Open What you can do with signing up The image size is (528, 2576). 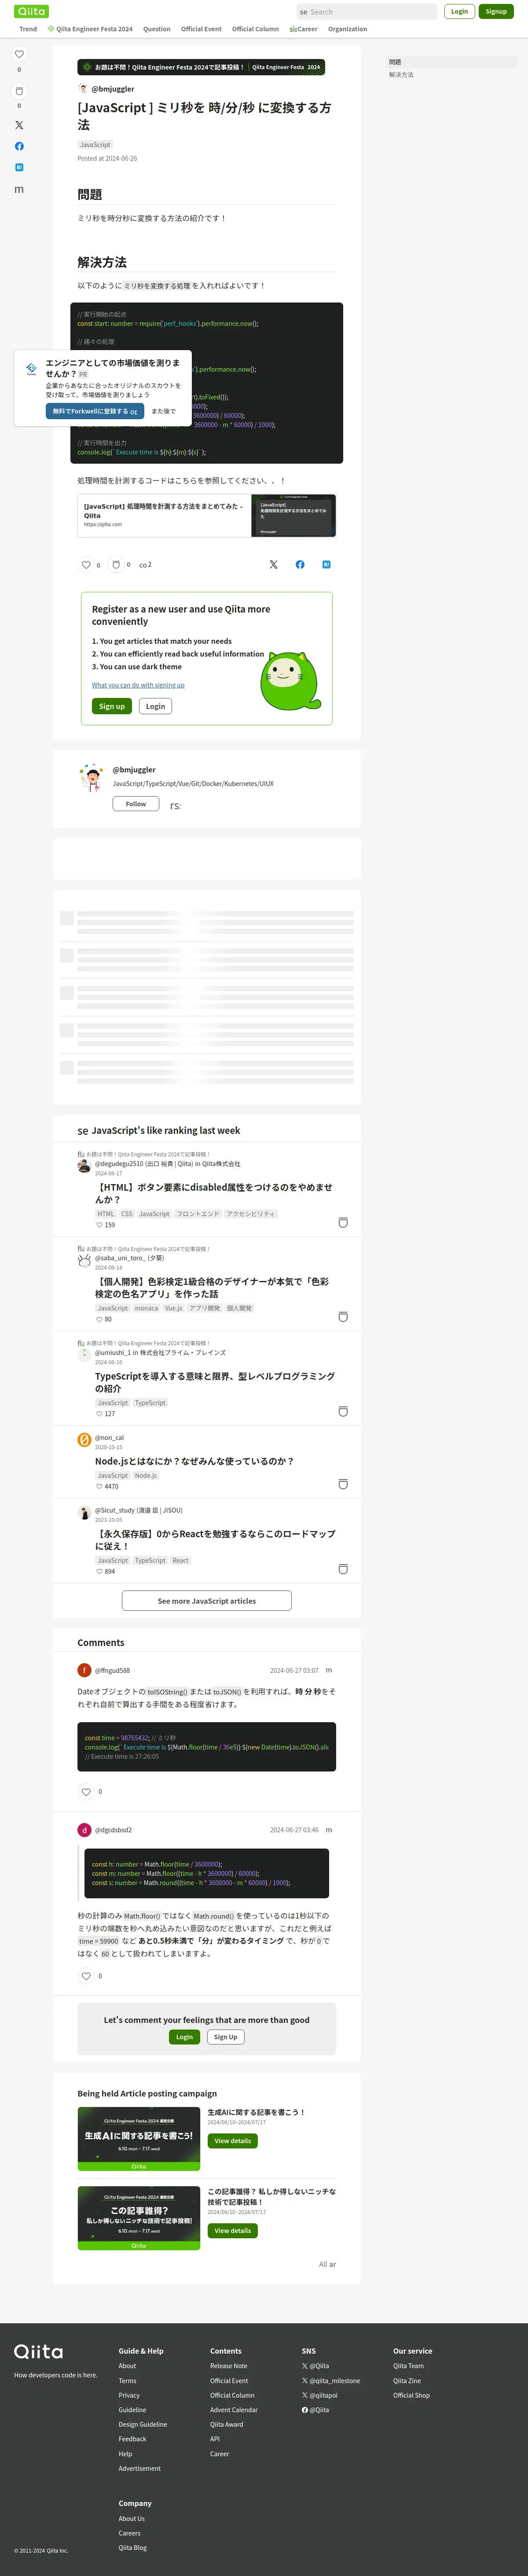[x=138, y=685]
